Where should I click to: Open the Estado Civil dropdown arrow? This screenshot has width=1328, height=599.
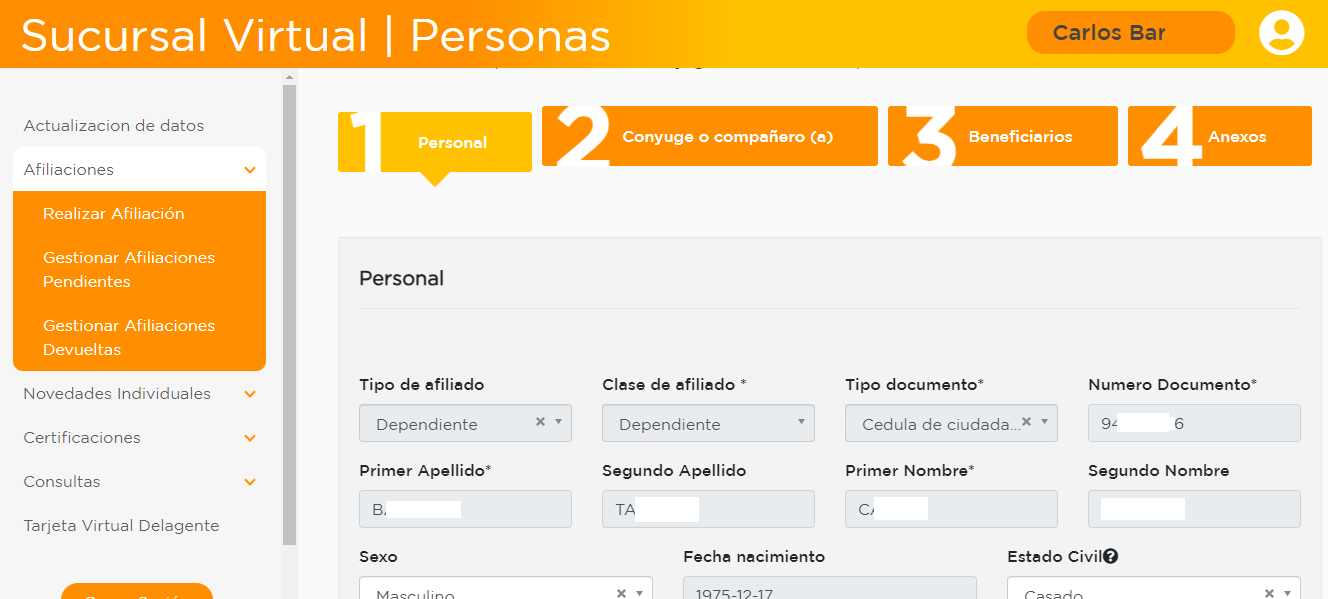point(1287,593)
